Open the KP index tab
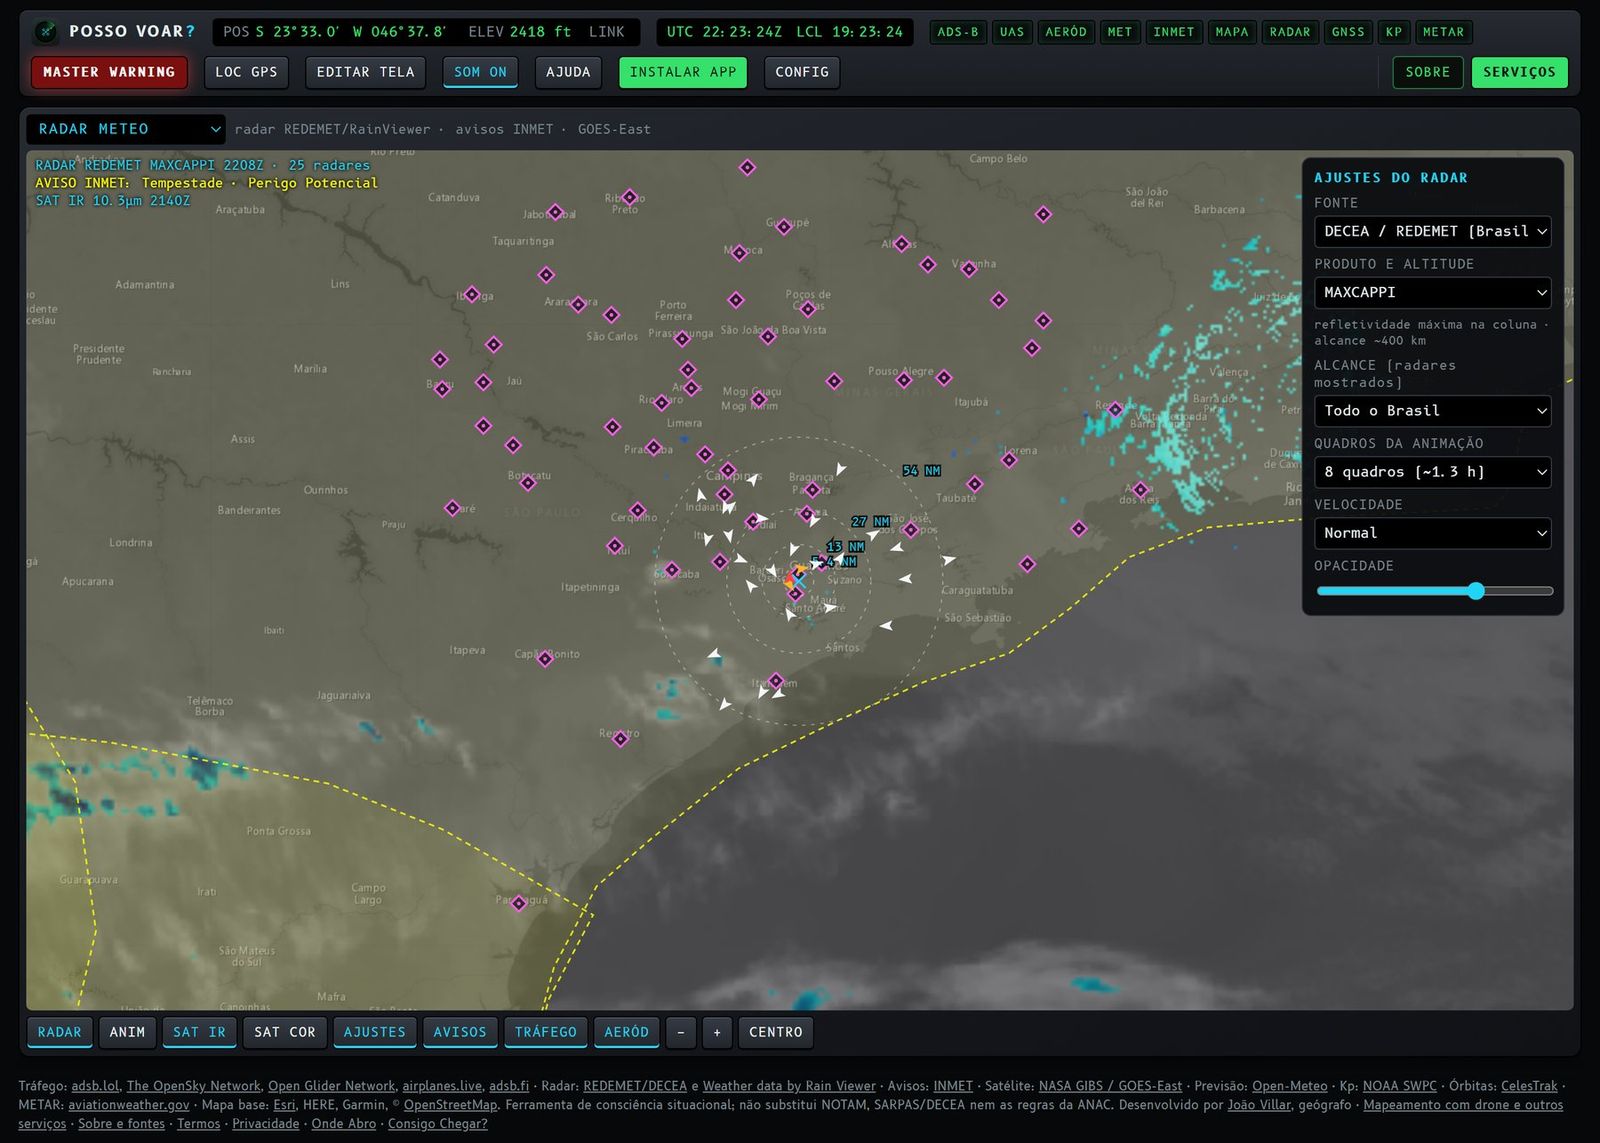The image size is (1600, 1143). (1394, 32)
